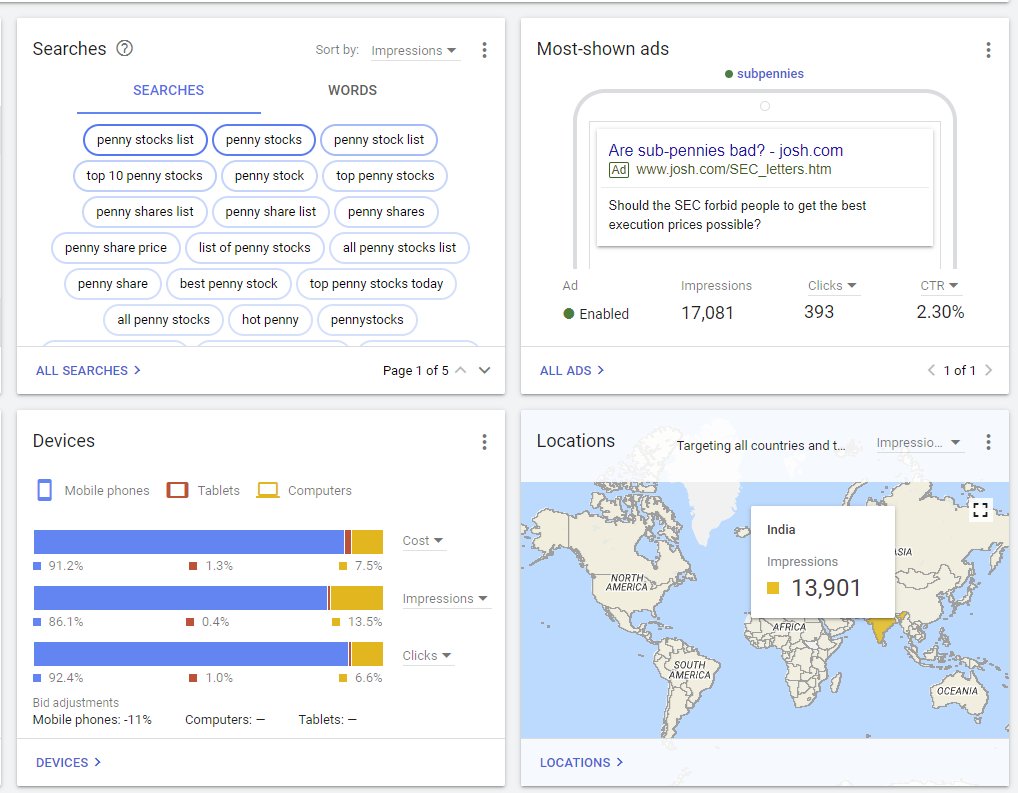Open the All Searches link
The image size is (1018, 793).
pos(88,371)
